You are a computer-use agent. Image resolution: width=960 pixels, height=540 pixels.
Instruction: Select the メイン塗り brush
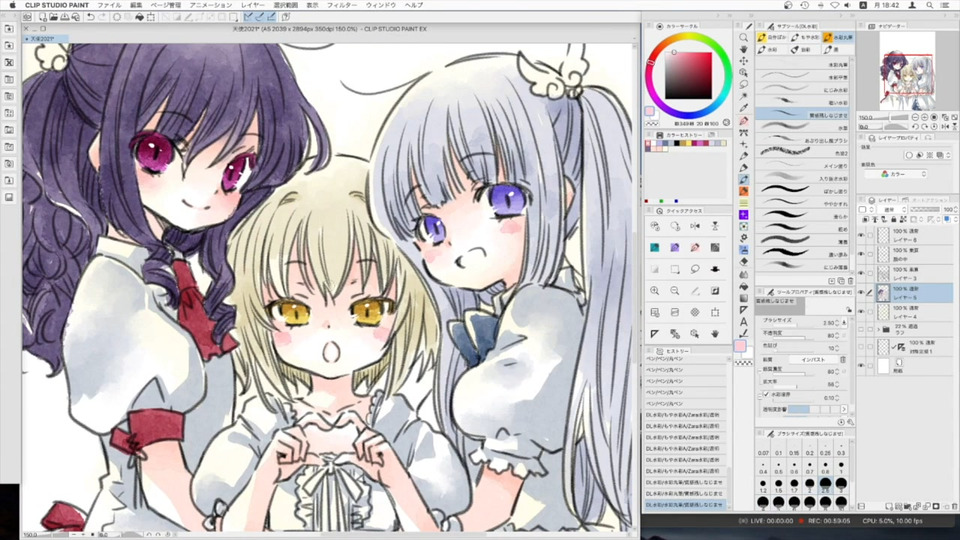click(x=802, y=165)
